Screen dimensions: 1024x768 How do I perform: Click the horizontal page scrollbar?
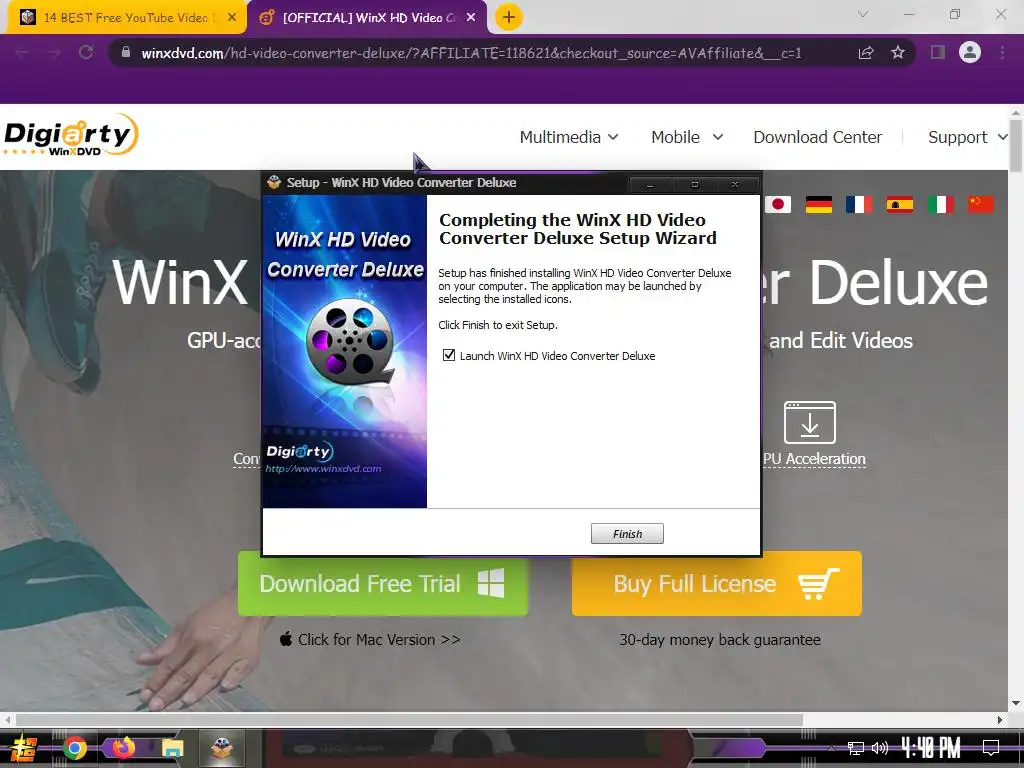(409, 720)
